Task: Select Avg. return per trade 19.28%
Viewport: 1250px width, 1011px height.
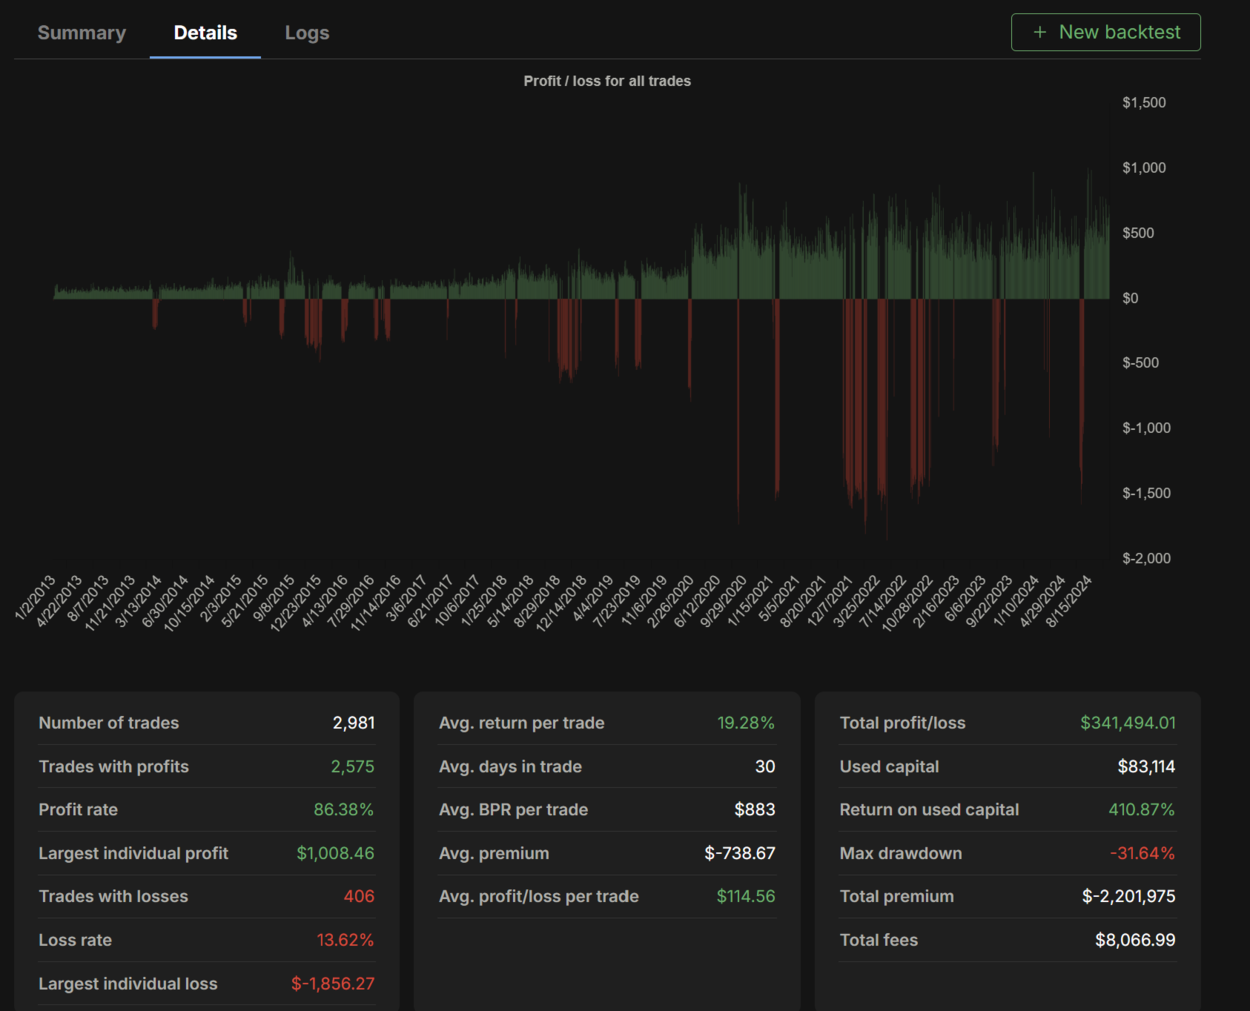Action: click(746, 723)
